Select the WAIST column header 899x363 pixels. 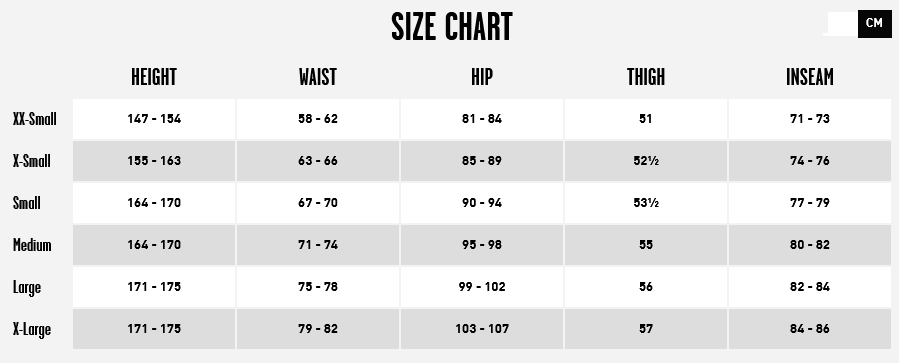[318, 77]
